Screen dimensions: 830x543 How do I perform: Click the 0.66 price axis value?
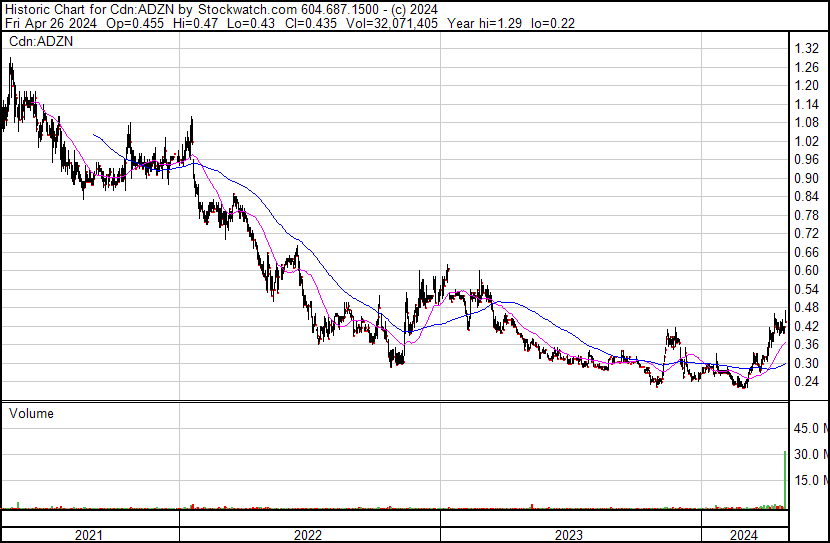click(807, 252)
